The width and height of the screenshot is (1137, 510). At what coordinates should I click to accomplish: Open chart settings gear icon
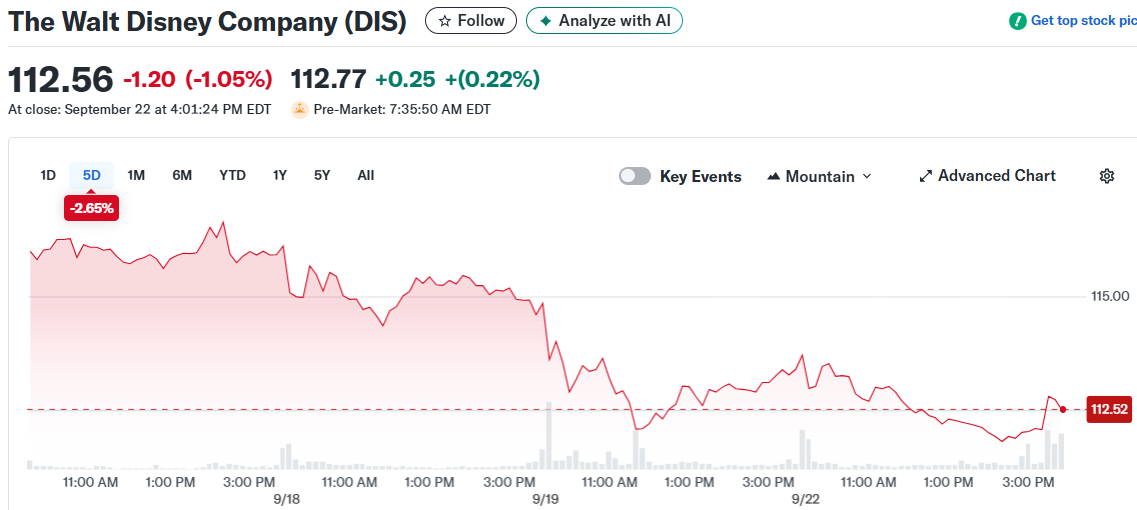[1107, 176]
